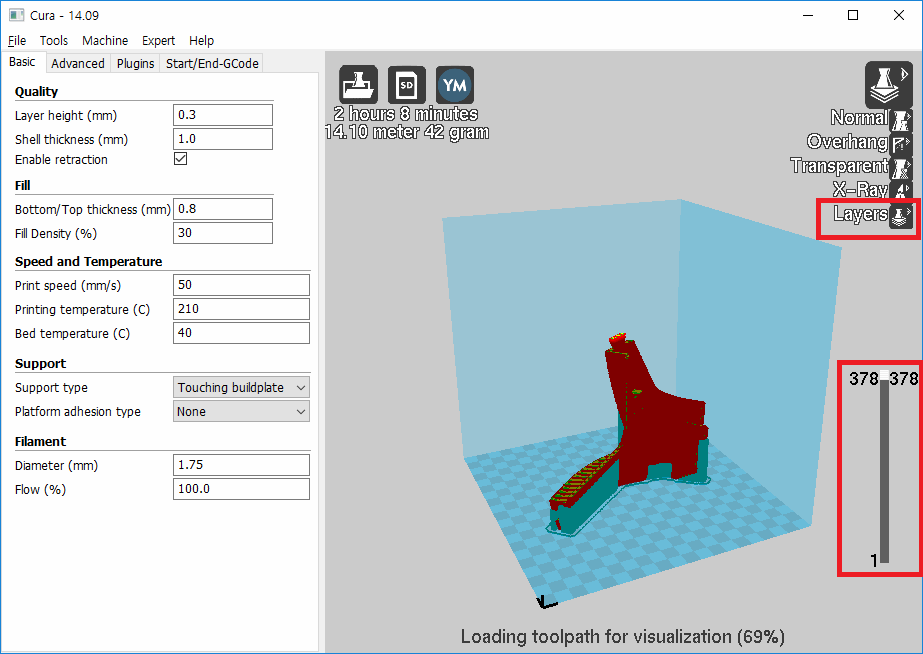Click the 'Transparent' view label
The width and height of the screenshot is (923, 654).
(x=839, y=166)
